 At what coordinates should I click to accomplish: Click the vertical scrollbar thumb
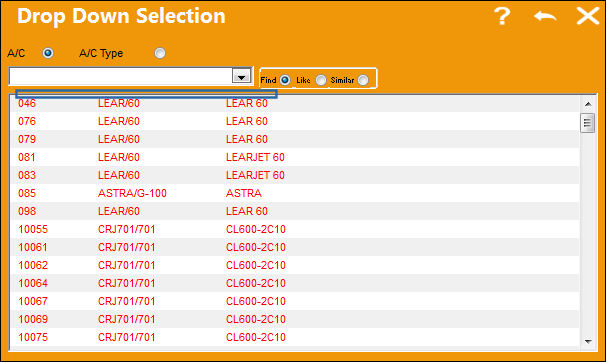[587, 123]
